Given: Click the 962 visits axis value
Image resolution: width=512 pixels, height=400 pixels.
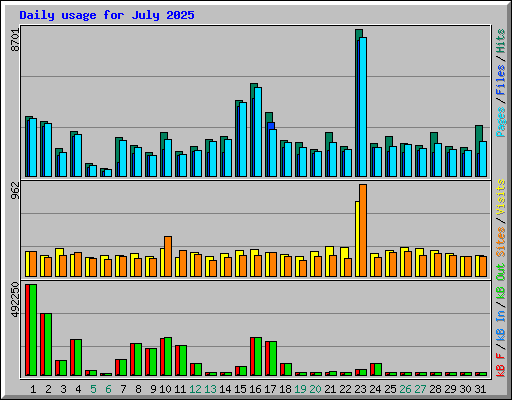Looking at the screenshot, I should click(x=15, y=191).
